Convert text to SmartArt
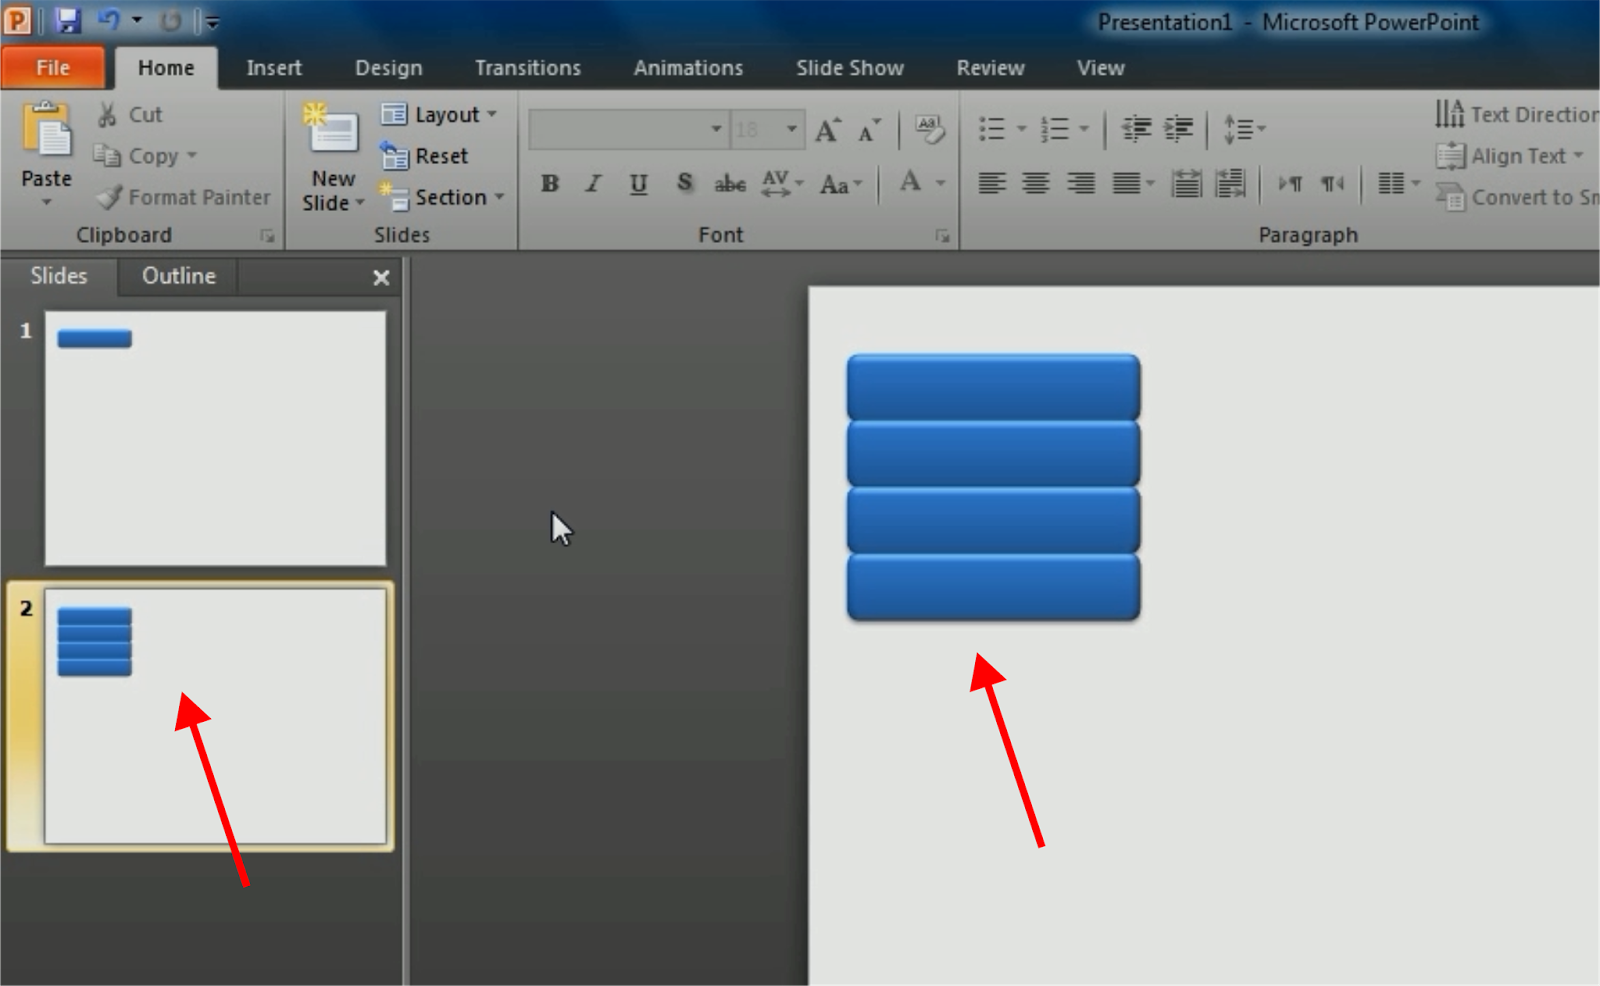Screen dimensions: 1600x986 tap(1517, 197)
